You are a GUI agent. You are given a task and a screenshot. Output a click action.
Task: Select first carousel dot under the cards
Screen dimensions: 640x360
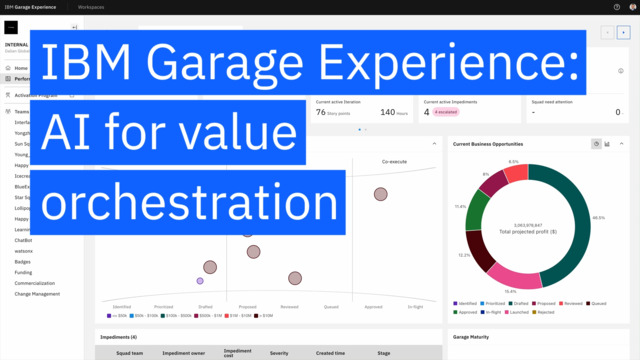(x=360, y=129)
